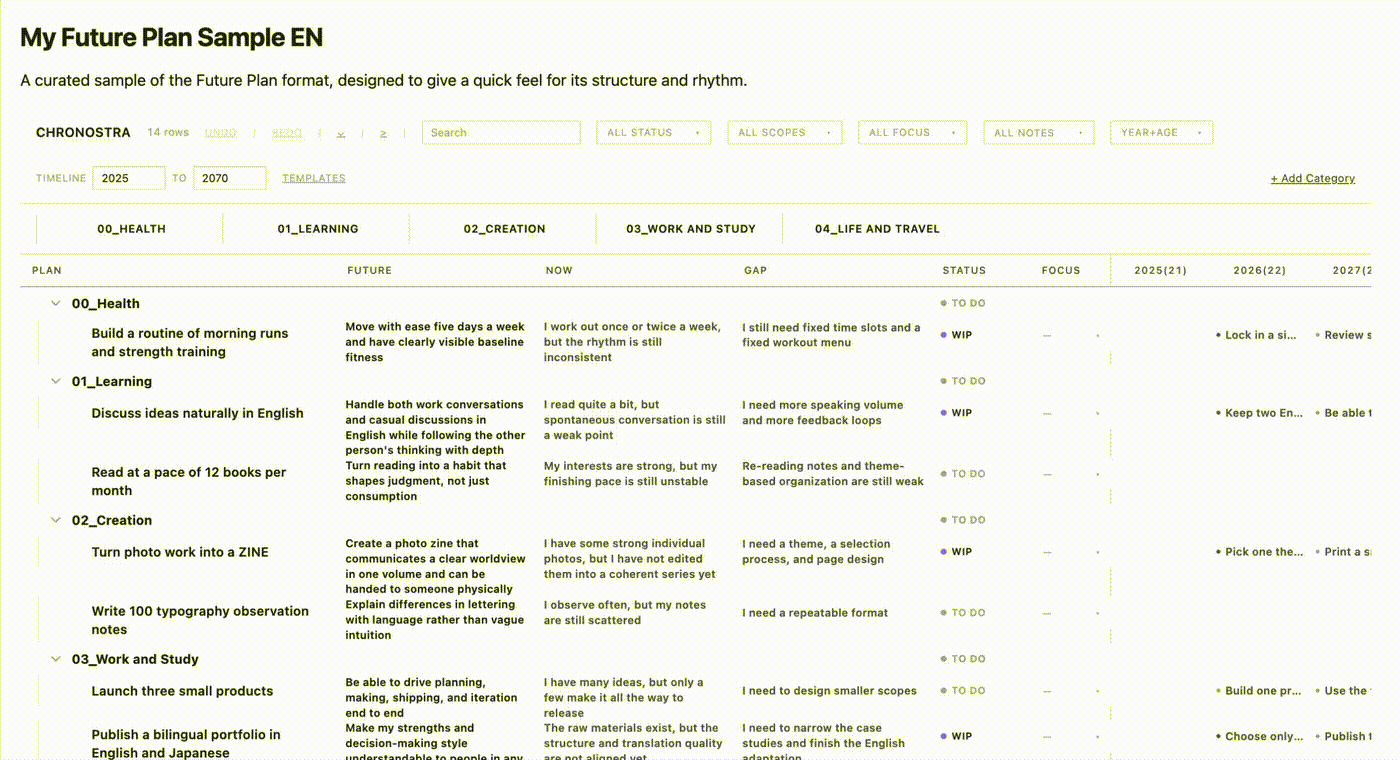
Task: Collapse the 03_Work and Study category chevron
Action: 56,660
